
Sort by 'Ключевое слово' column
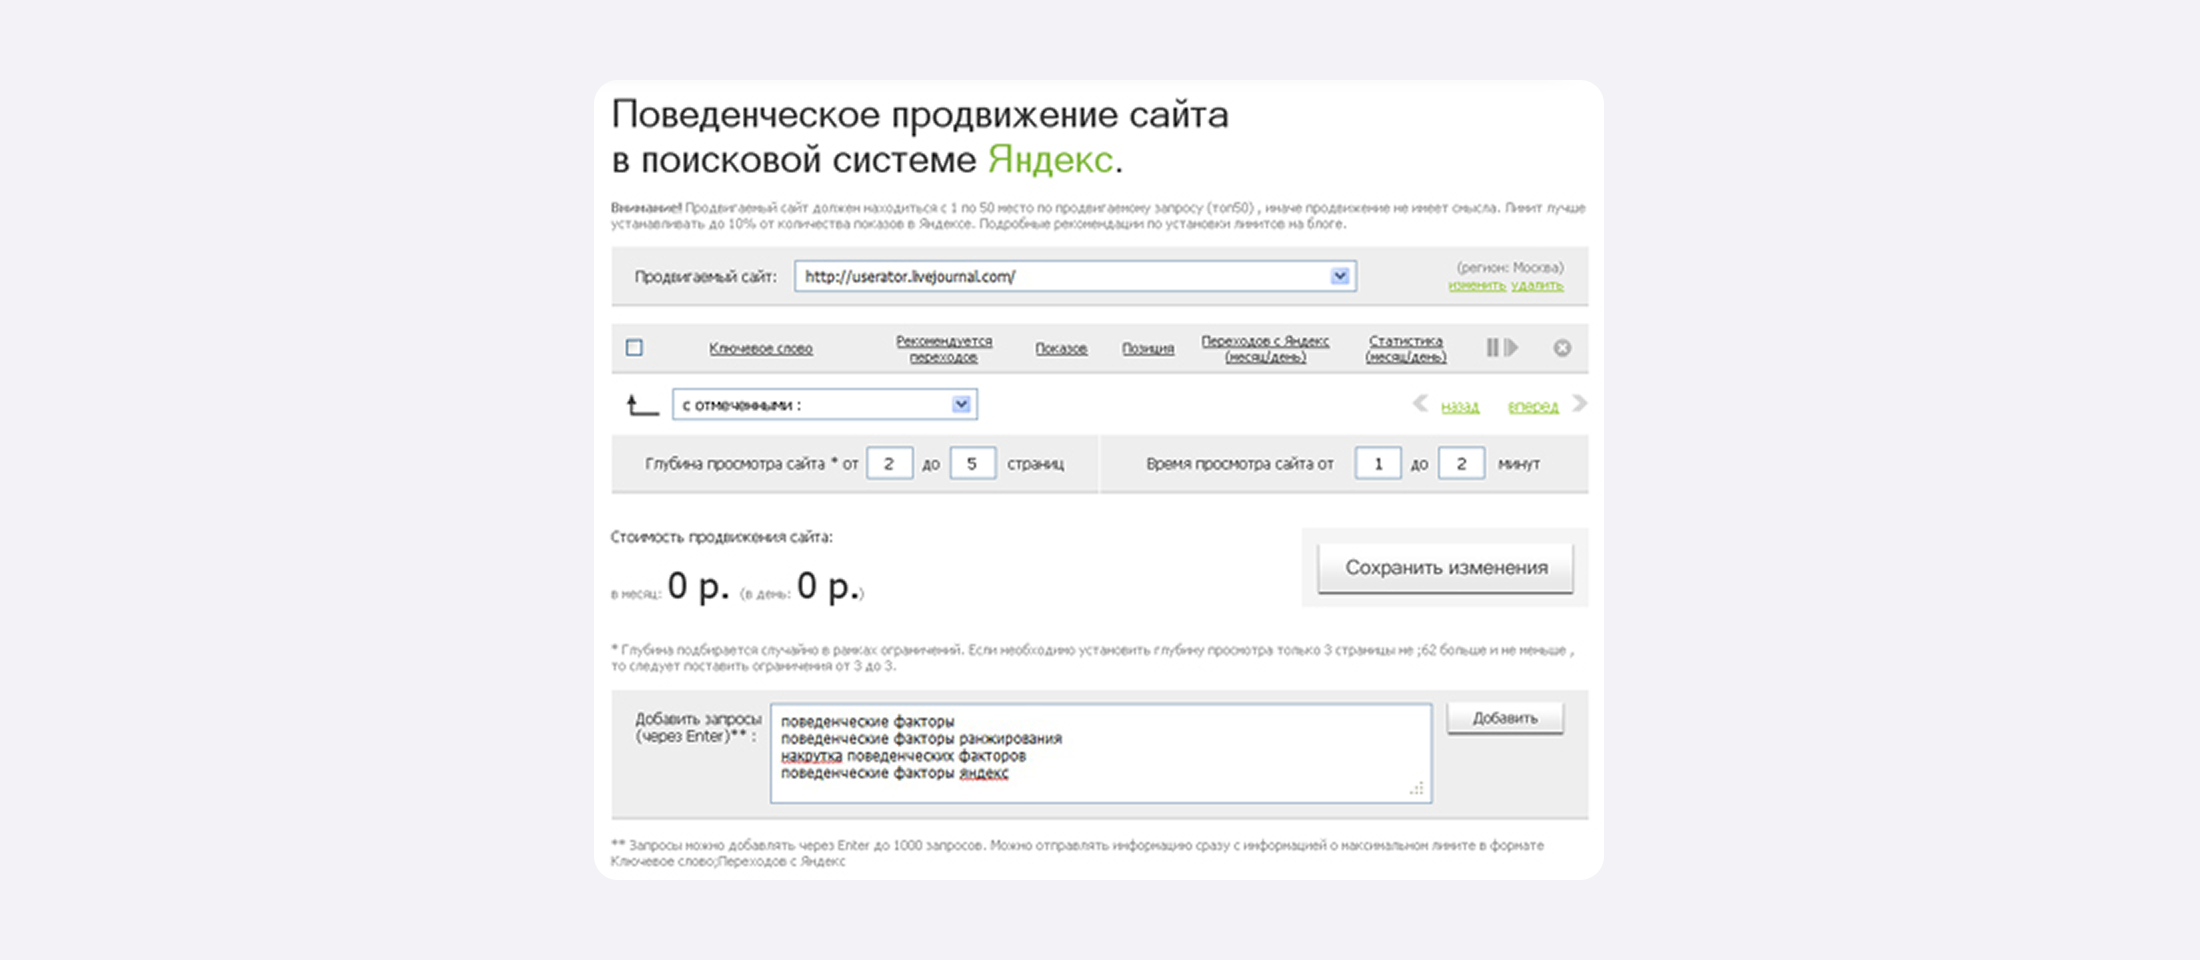point(761,348)
